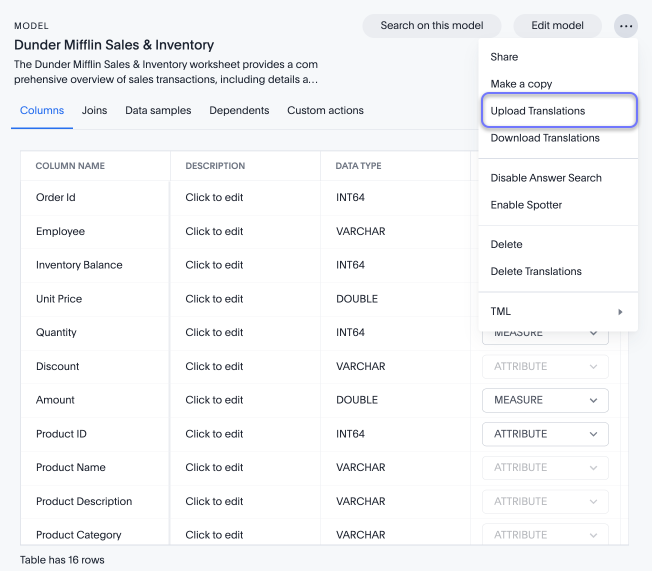
Task: Choose Delete Translations menu entry
Action: point(536,271)
